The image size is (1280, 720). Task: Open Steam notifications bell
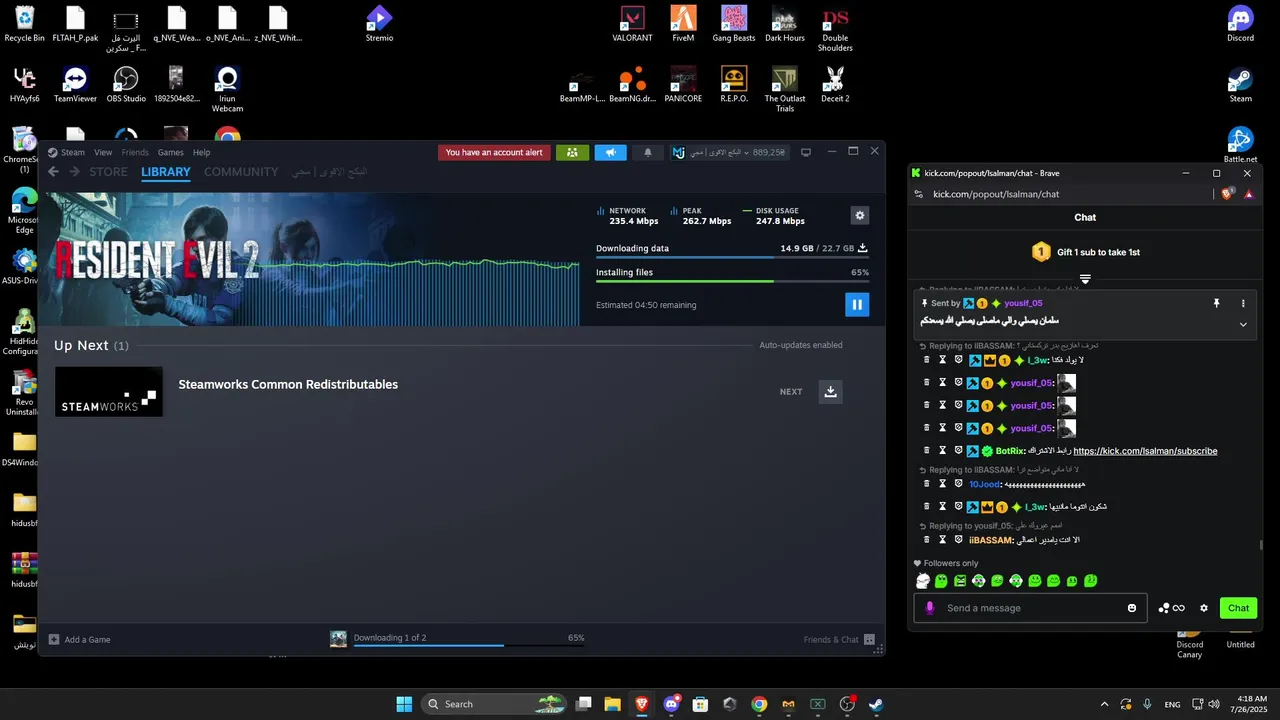[x=648, y=153]
